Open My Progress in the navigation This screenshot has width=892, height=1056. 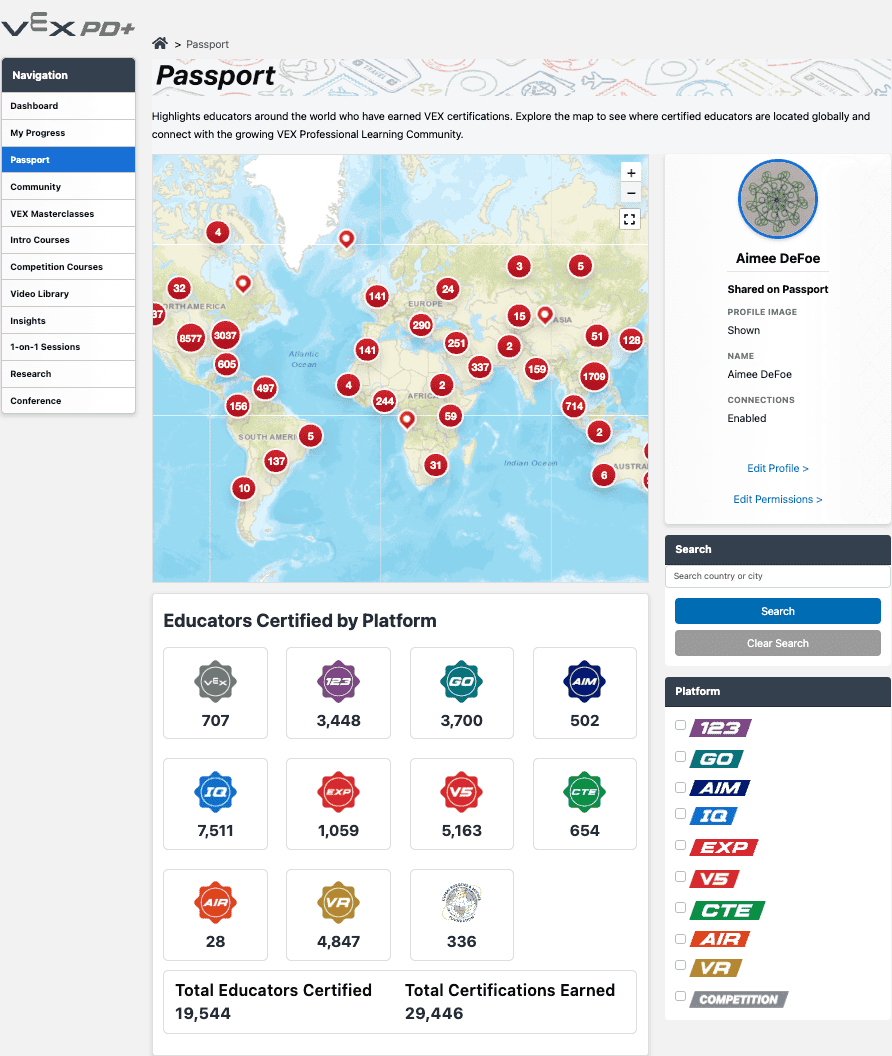68,133
